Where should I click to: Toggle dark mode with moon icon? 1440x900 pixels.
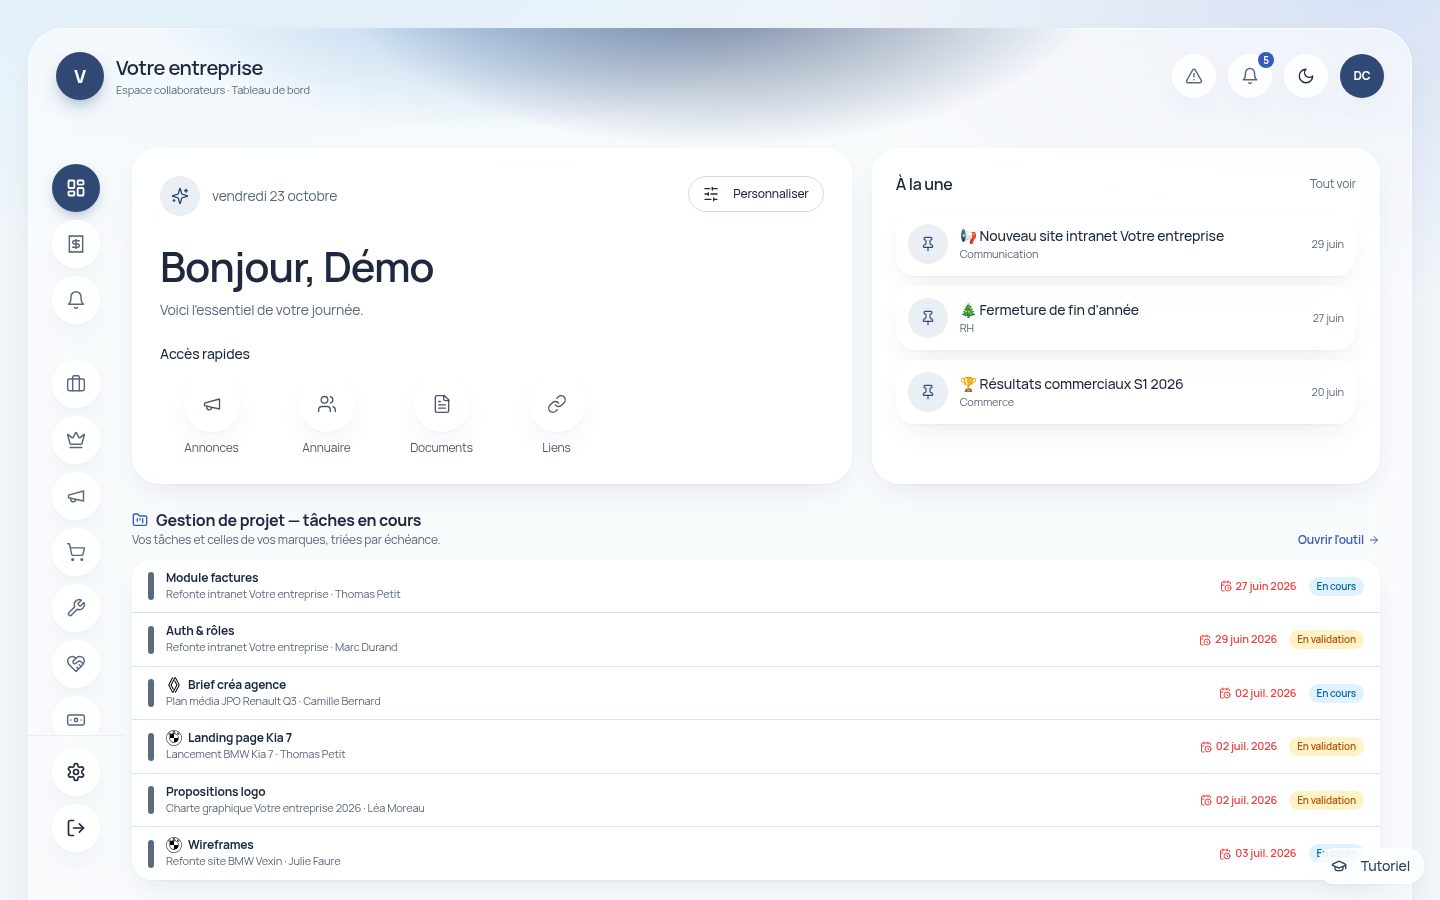[x=1306, y=76]
